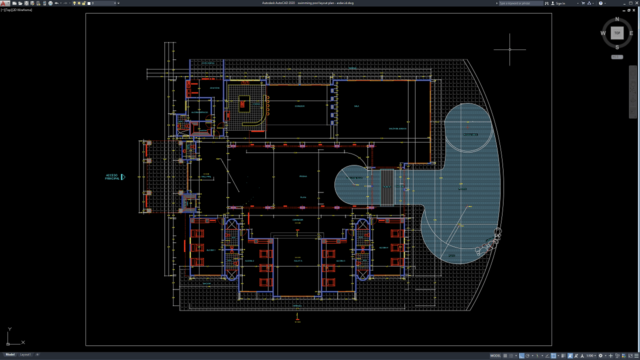Screen dimensions: 640x360
Task: Click the Save As icon in Quick Access toolbar
Action: (x=32, y=3)
